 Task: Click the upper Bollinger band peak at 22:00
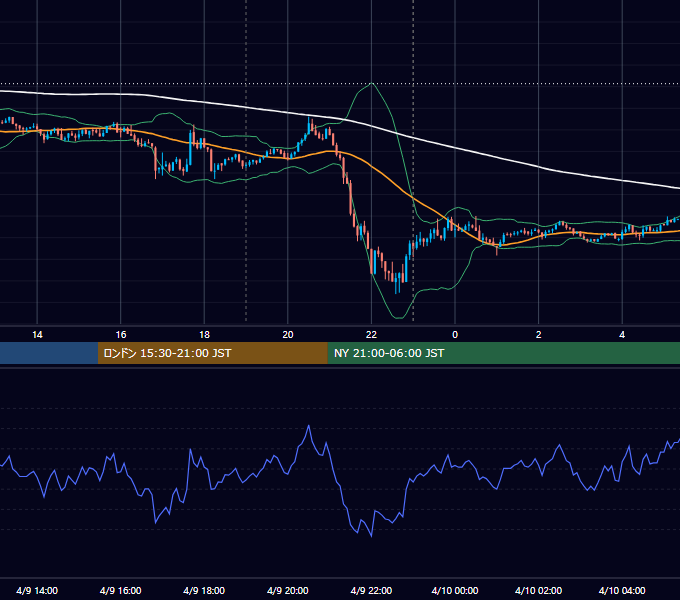point(371,83)
